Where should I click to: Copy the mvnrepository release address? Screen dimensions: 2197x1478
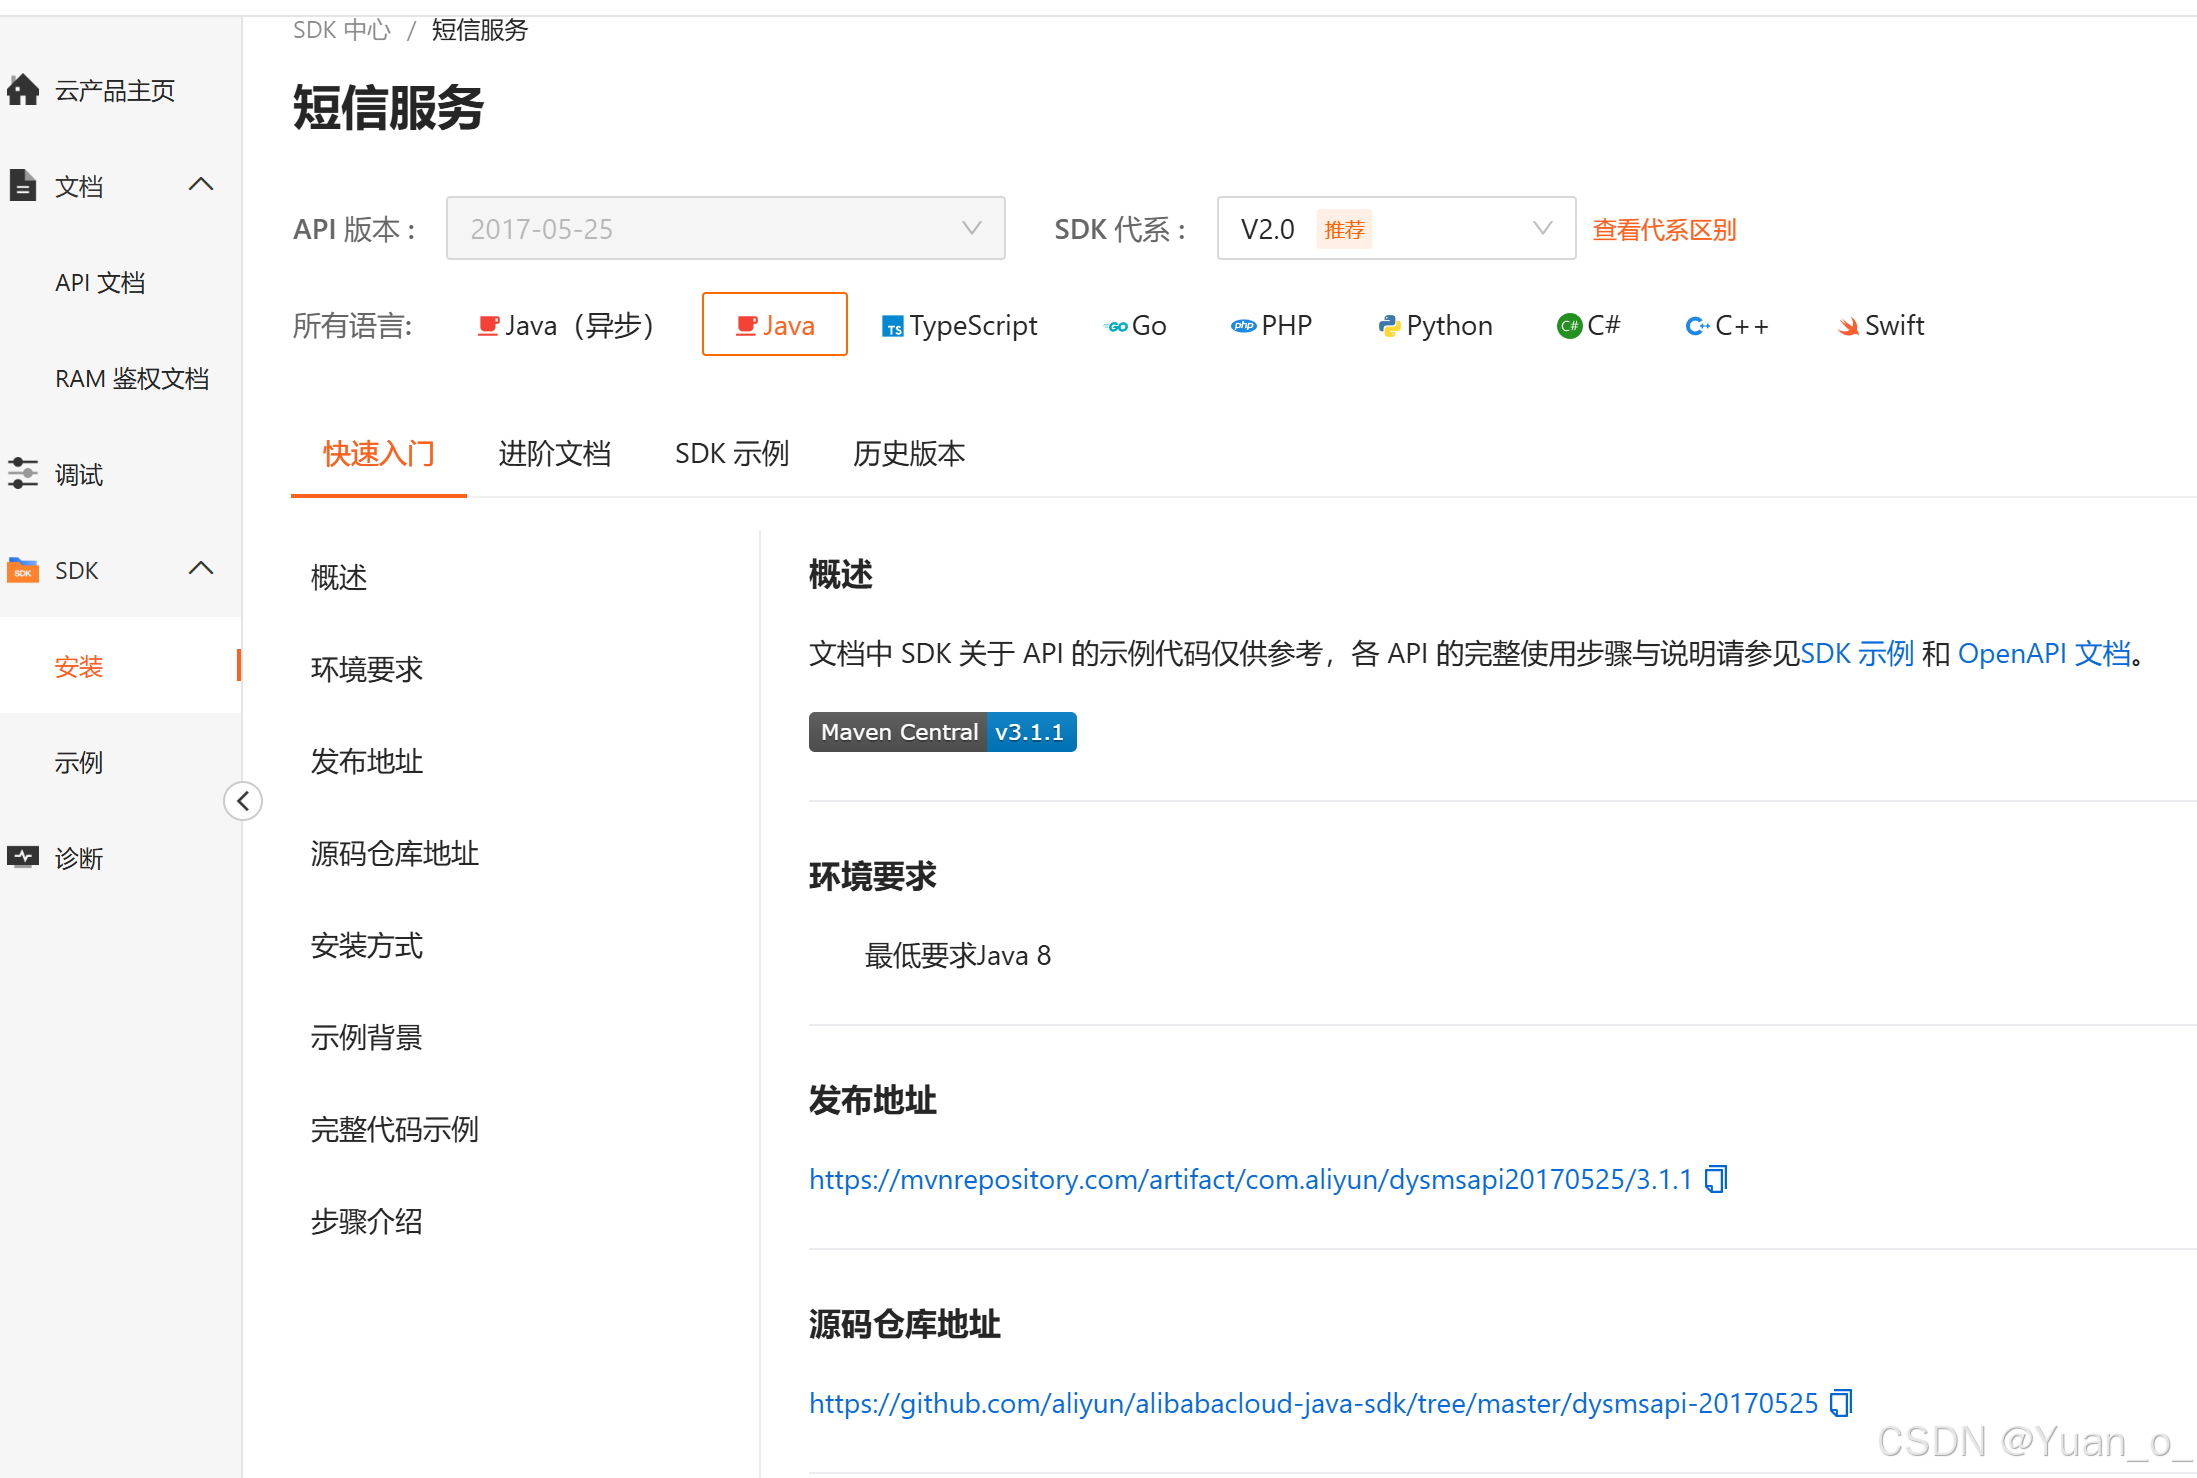pos(1716,1180)
